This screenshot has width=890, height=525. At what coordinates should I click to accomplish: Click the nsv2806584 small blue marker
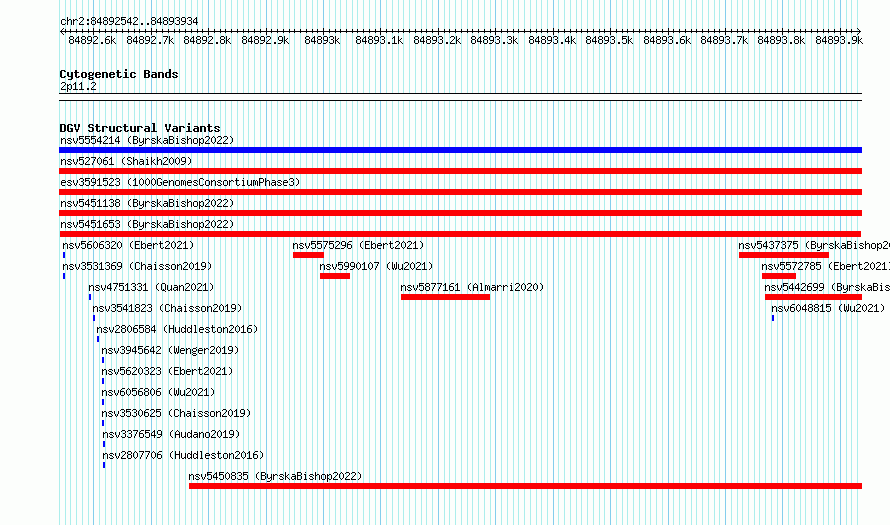pos(98,339)
